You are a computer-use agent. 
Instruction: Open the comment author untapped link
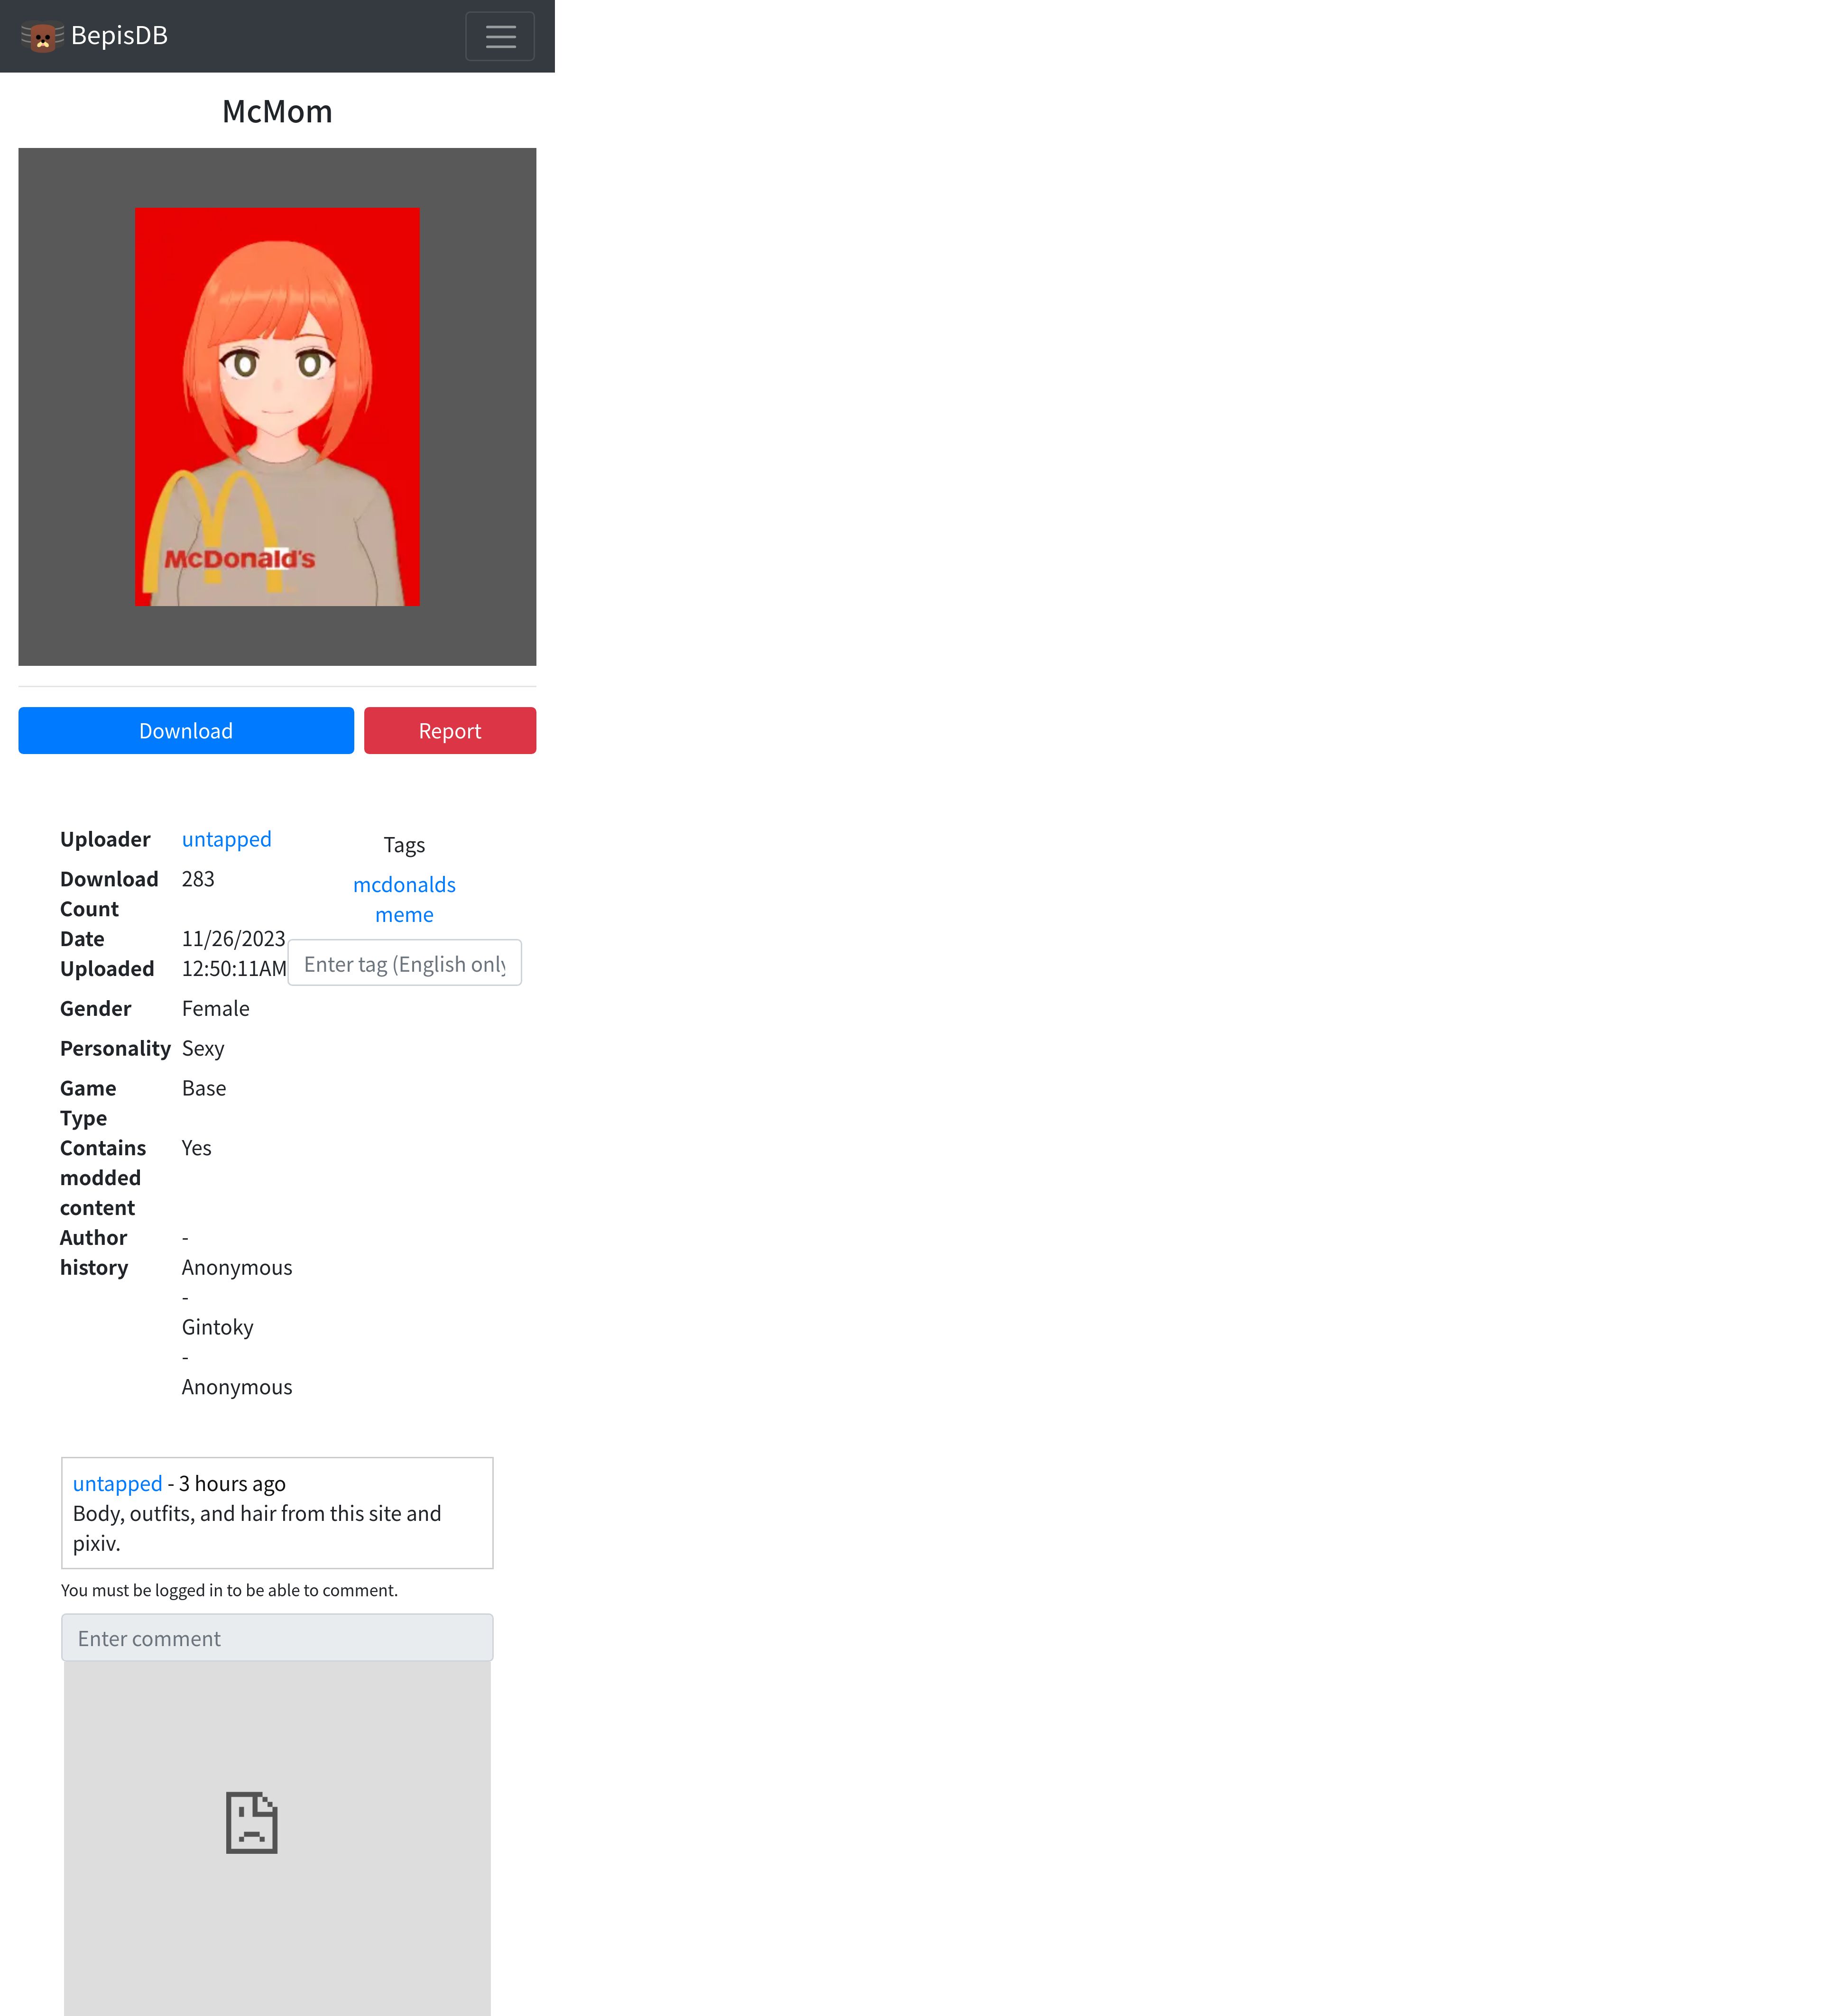pos(117,1484)
